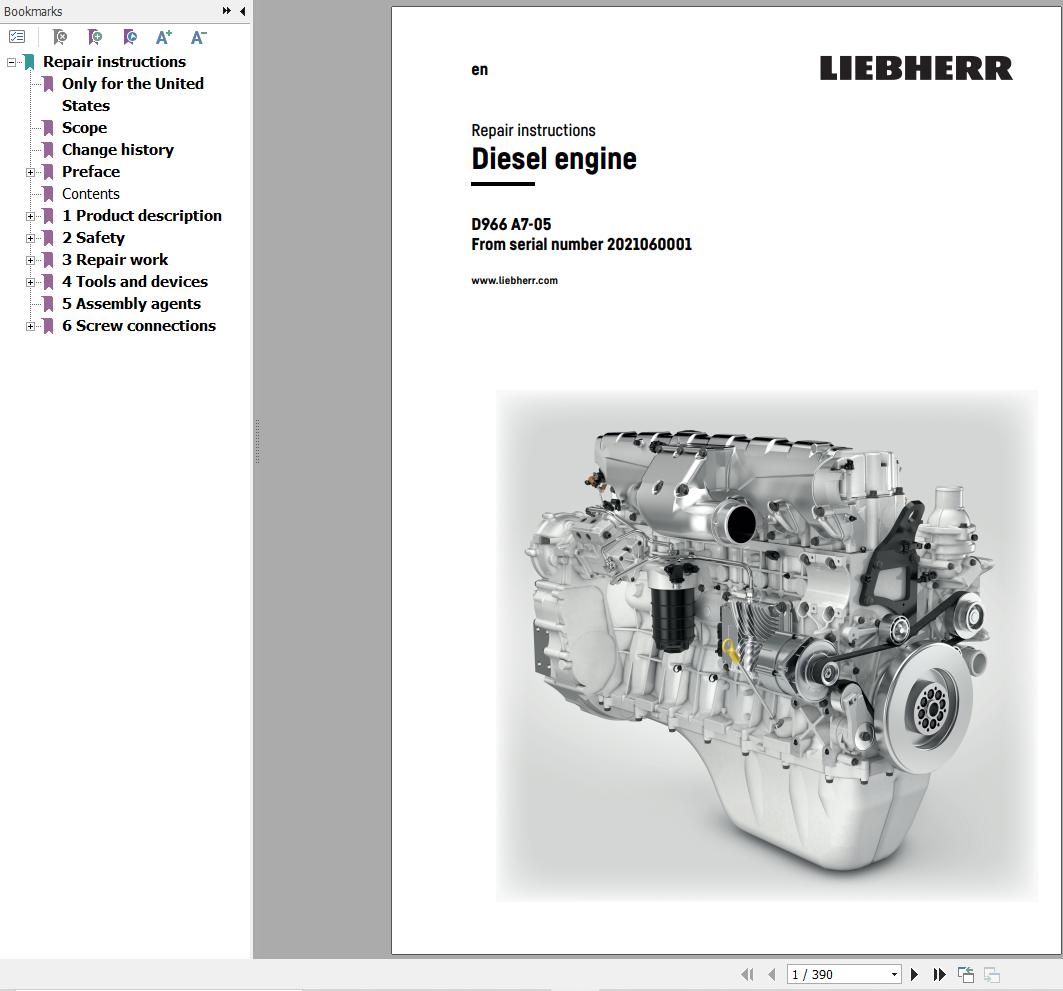Expand the 2 Safety bookmark
Screen dimensions: 1063x991
click(x=31, y=237)
